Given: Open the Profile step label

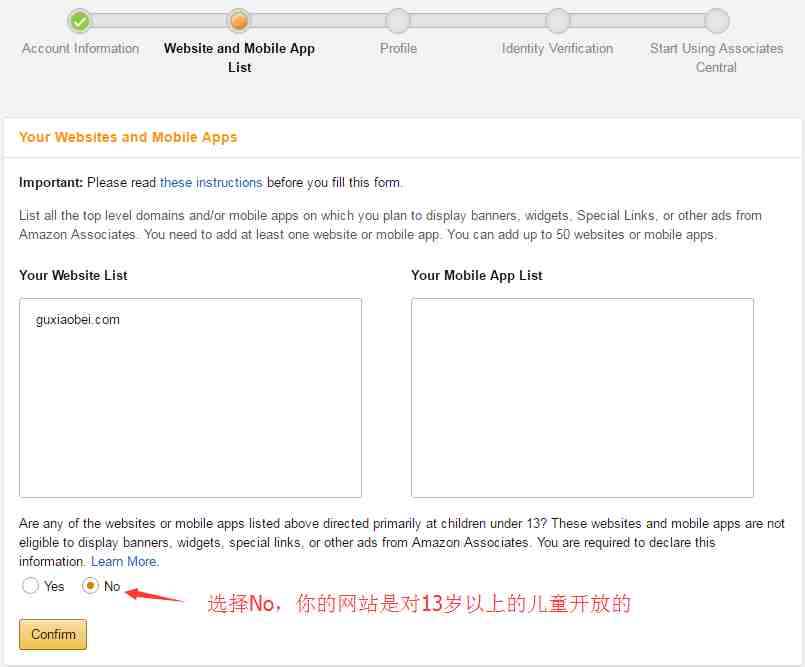Looking at the screenshot, I should [x=398, y=49].
